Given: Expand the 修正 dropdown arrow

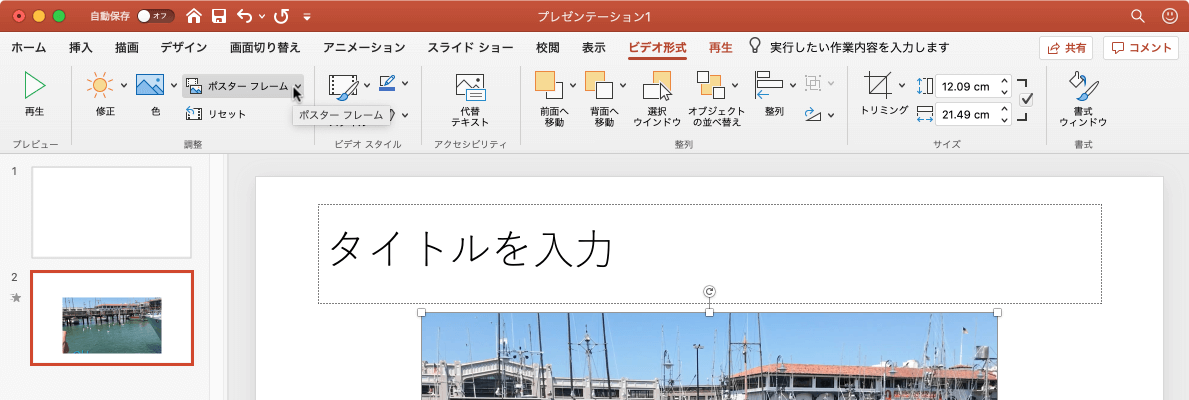Looking at the screenshot, I should [x=124, y=85].
